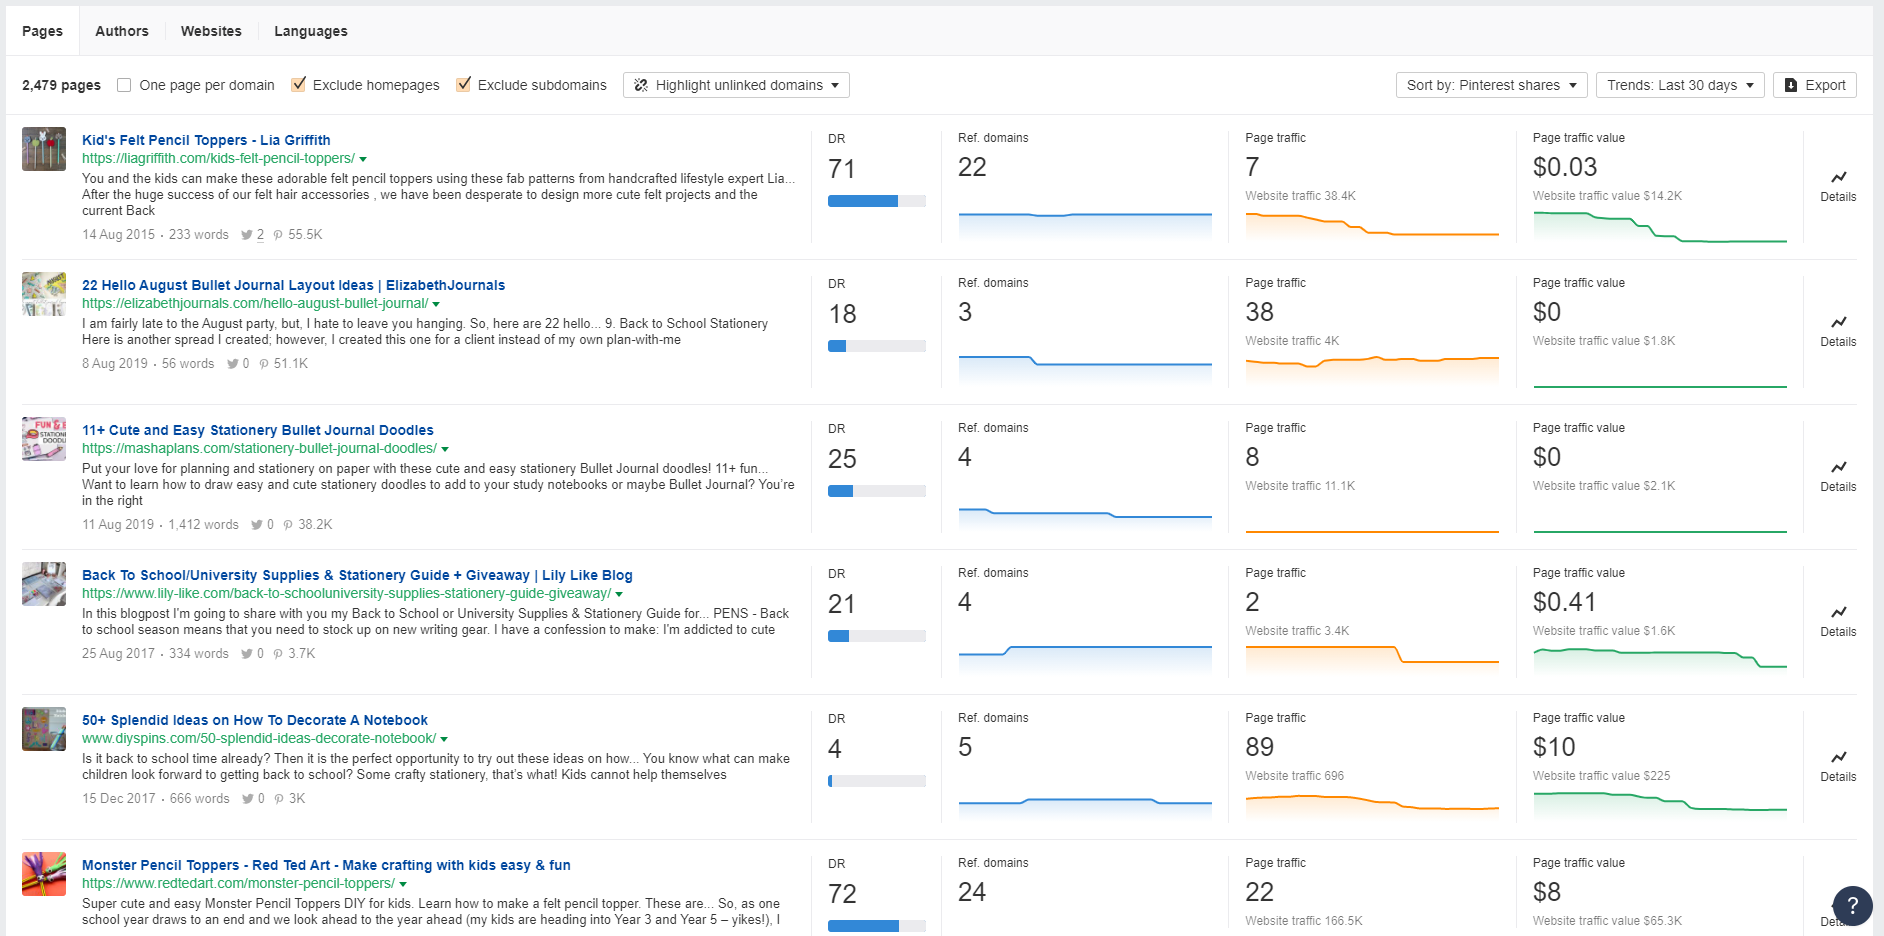Click Pinterest icon next to 51.1K shares

click(264, 364)
